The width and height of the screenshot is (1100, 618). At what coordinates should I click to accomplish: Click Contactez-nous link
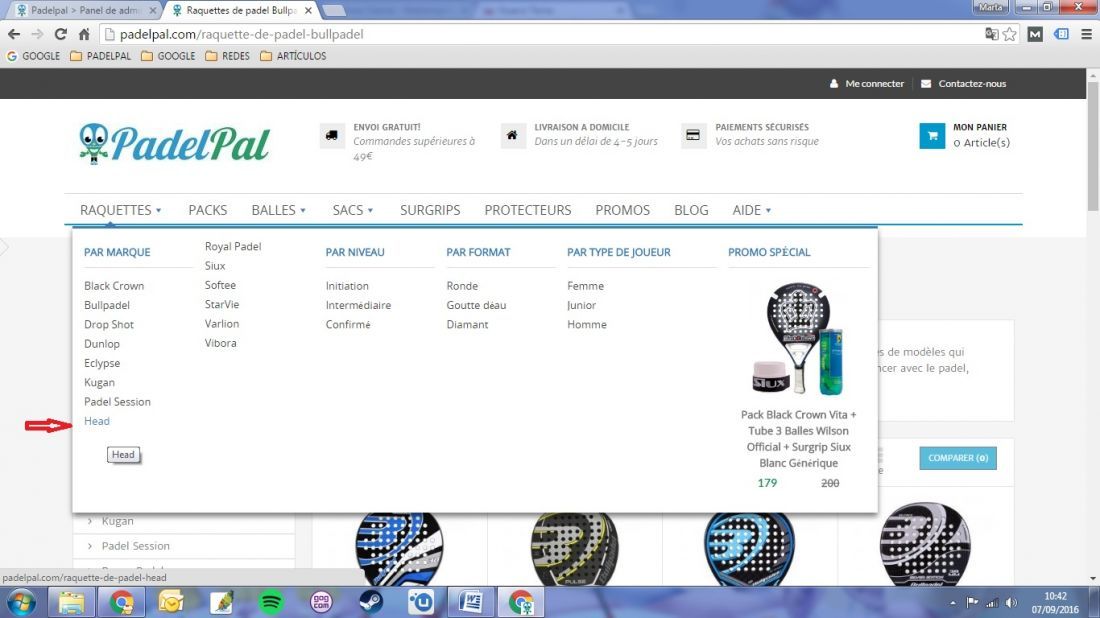click(964, 83)
